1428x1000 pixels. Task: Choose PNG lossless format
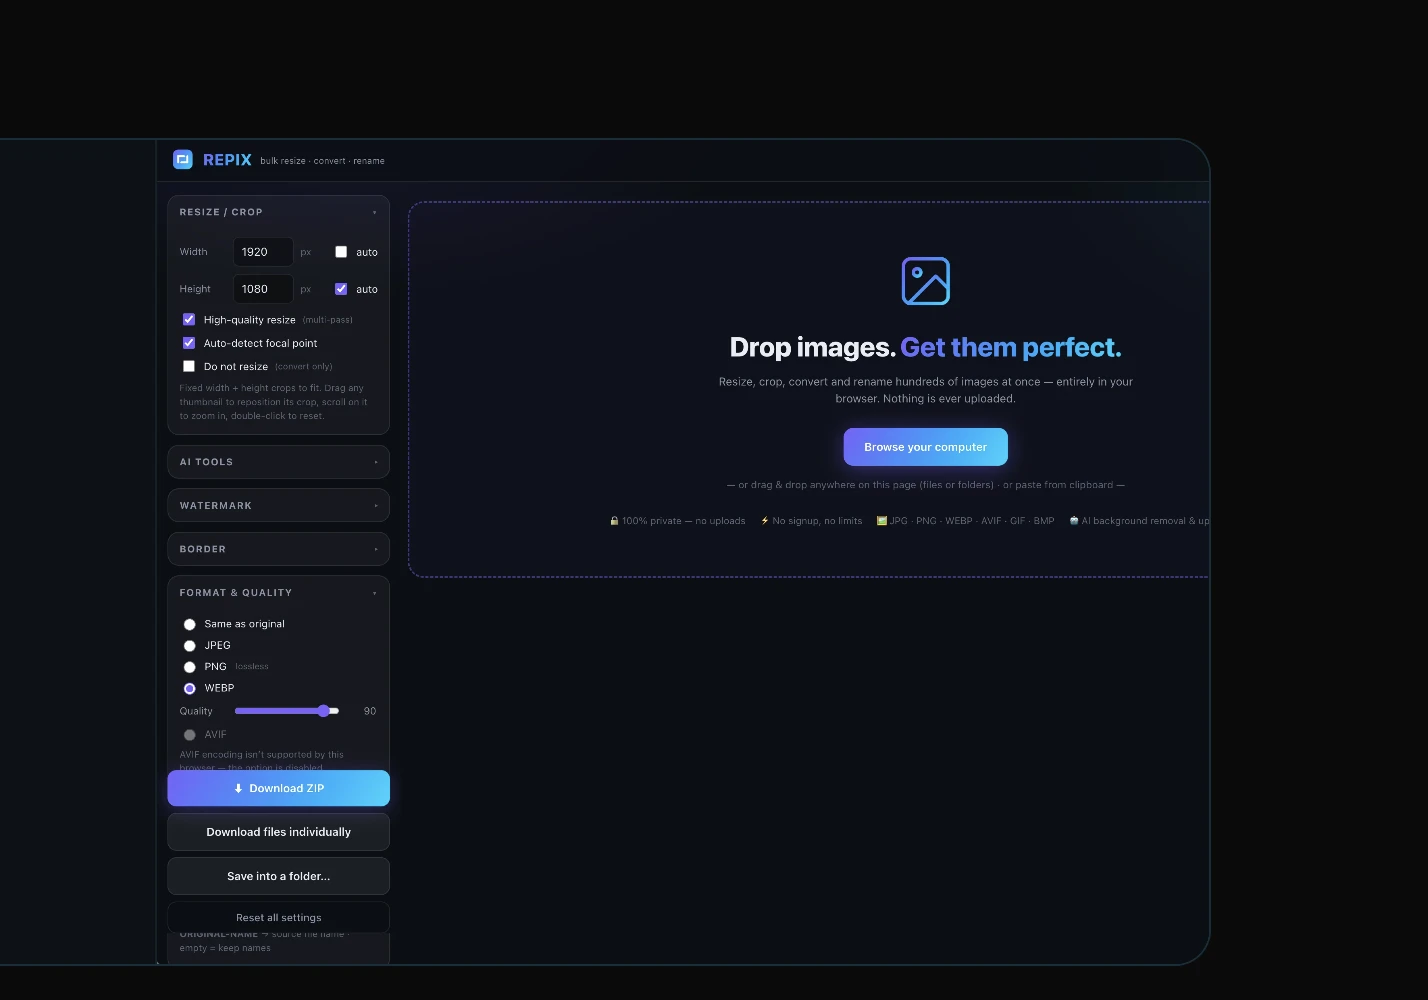(190, 667)
